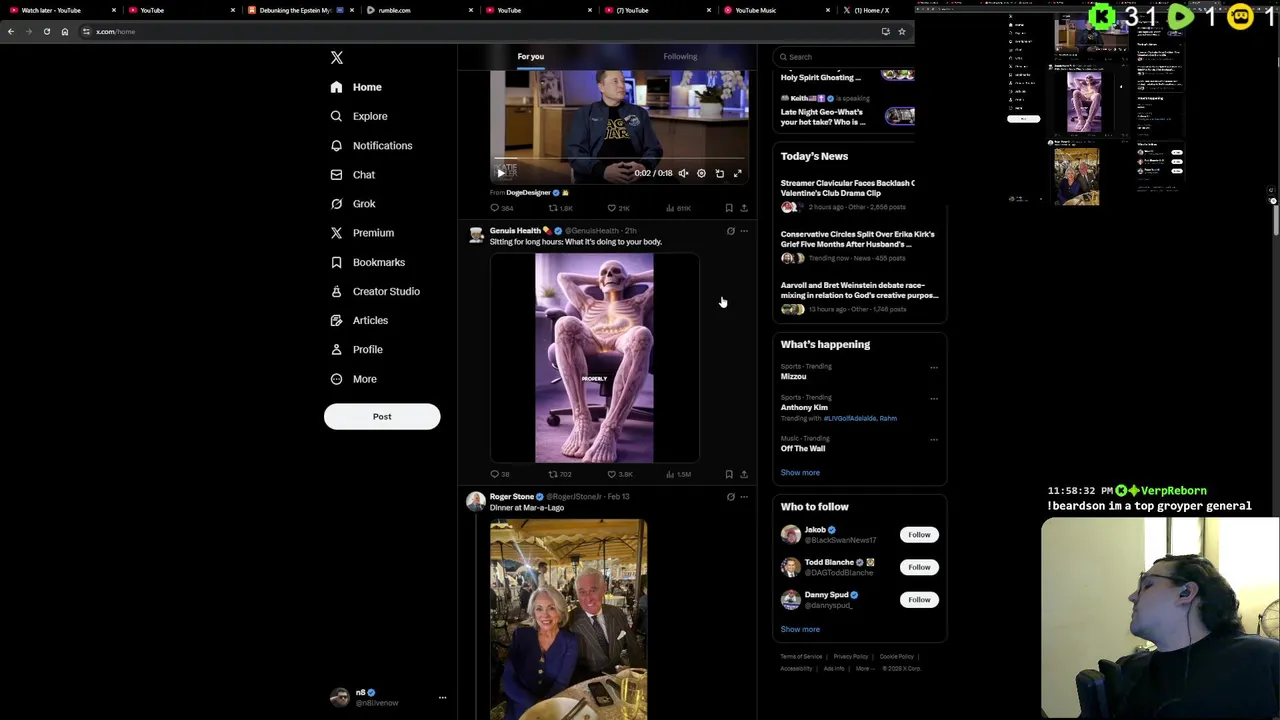Follow Jakob
Viewport: 1280px width, 720px height.
pos(919,535)
